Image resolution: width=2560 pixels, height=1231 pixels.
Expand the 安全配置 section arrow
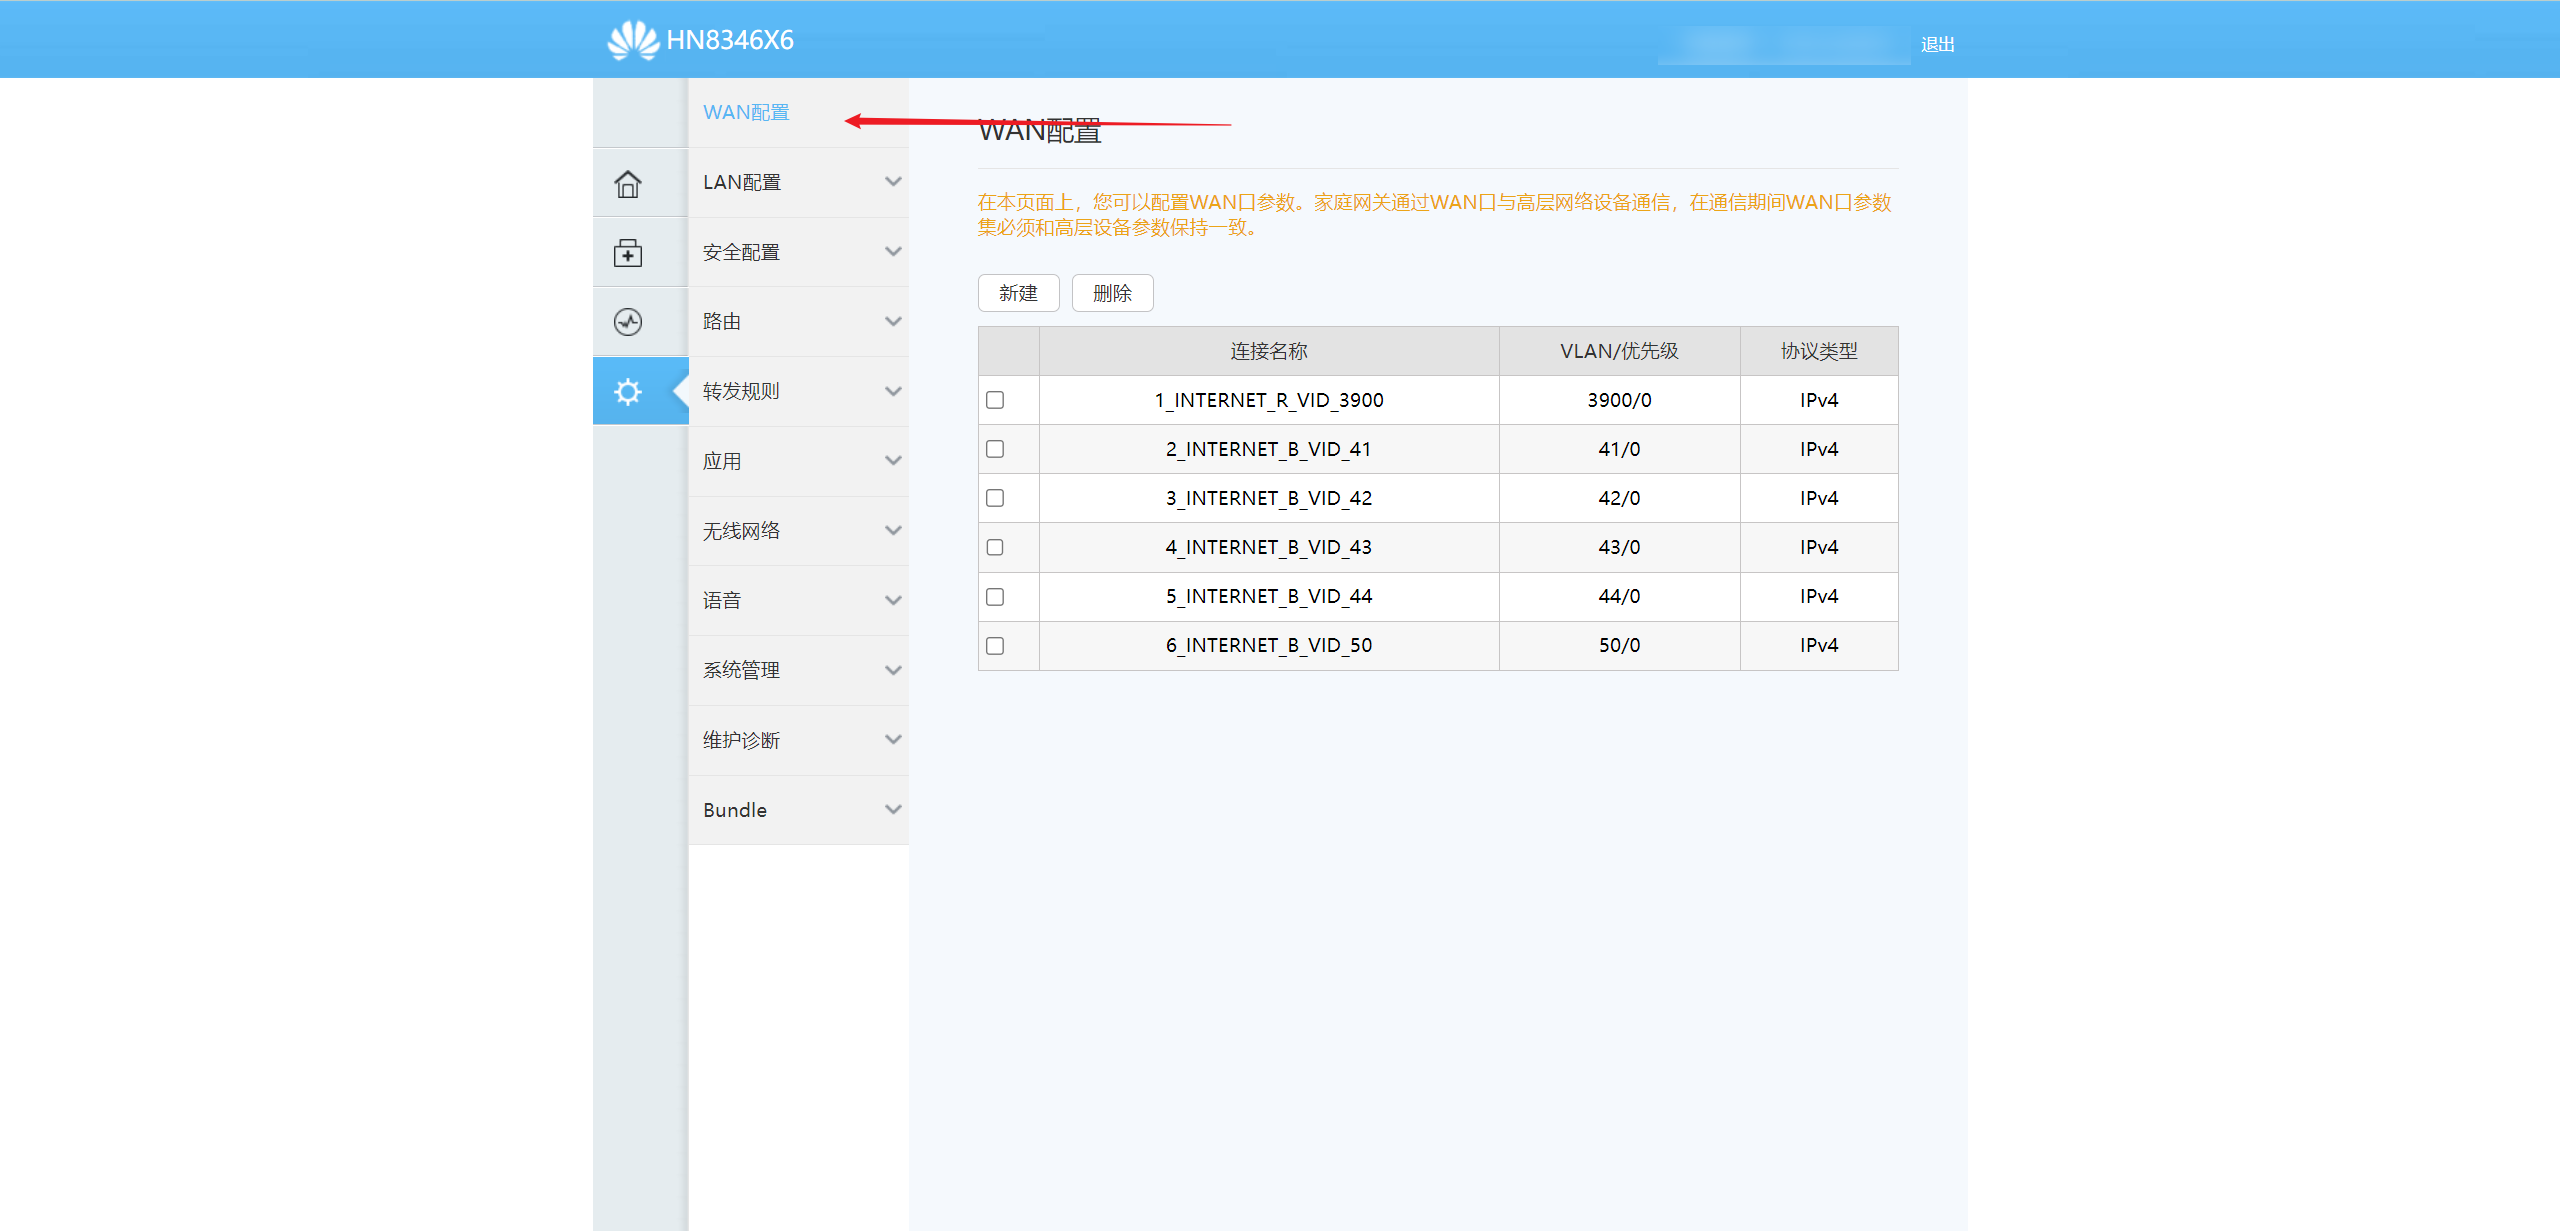(893, 252)
